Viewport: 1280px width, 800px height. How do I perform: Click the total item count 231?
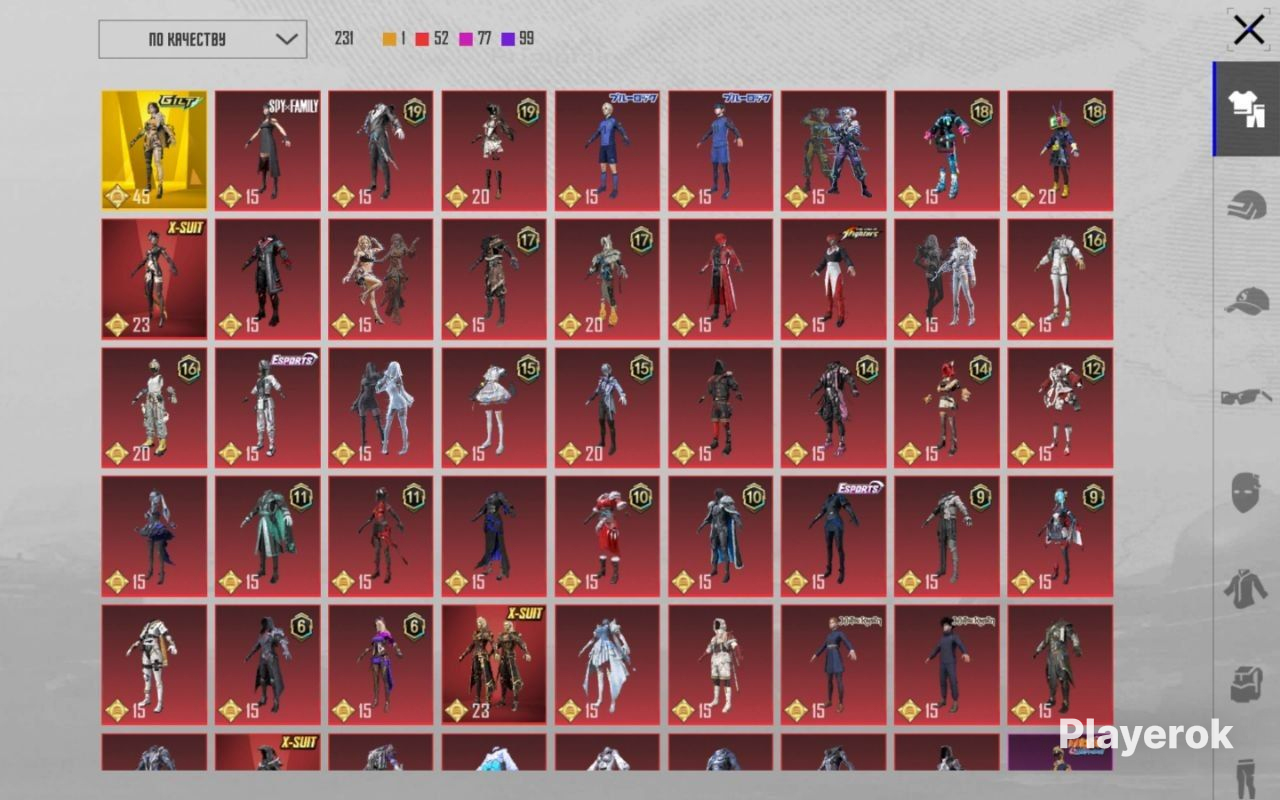pyautogui.click(x=344, y=39)
